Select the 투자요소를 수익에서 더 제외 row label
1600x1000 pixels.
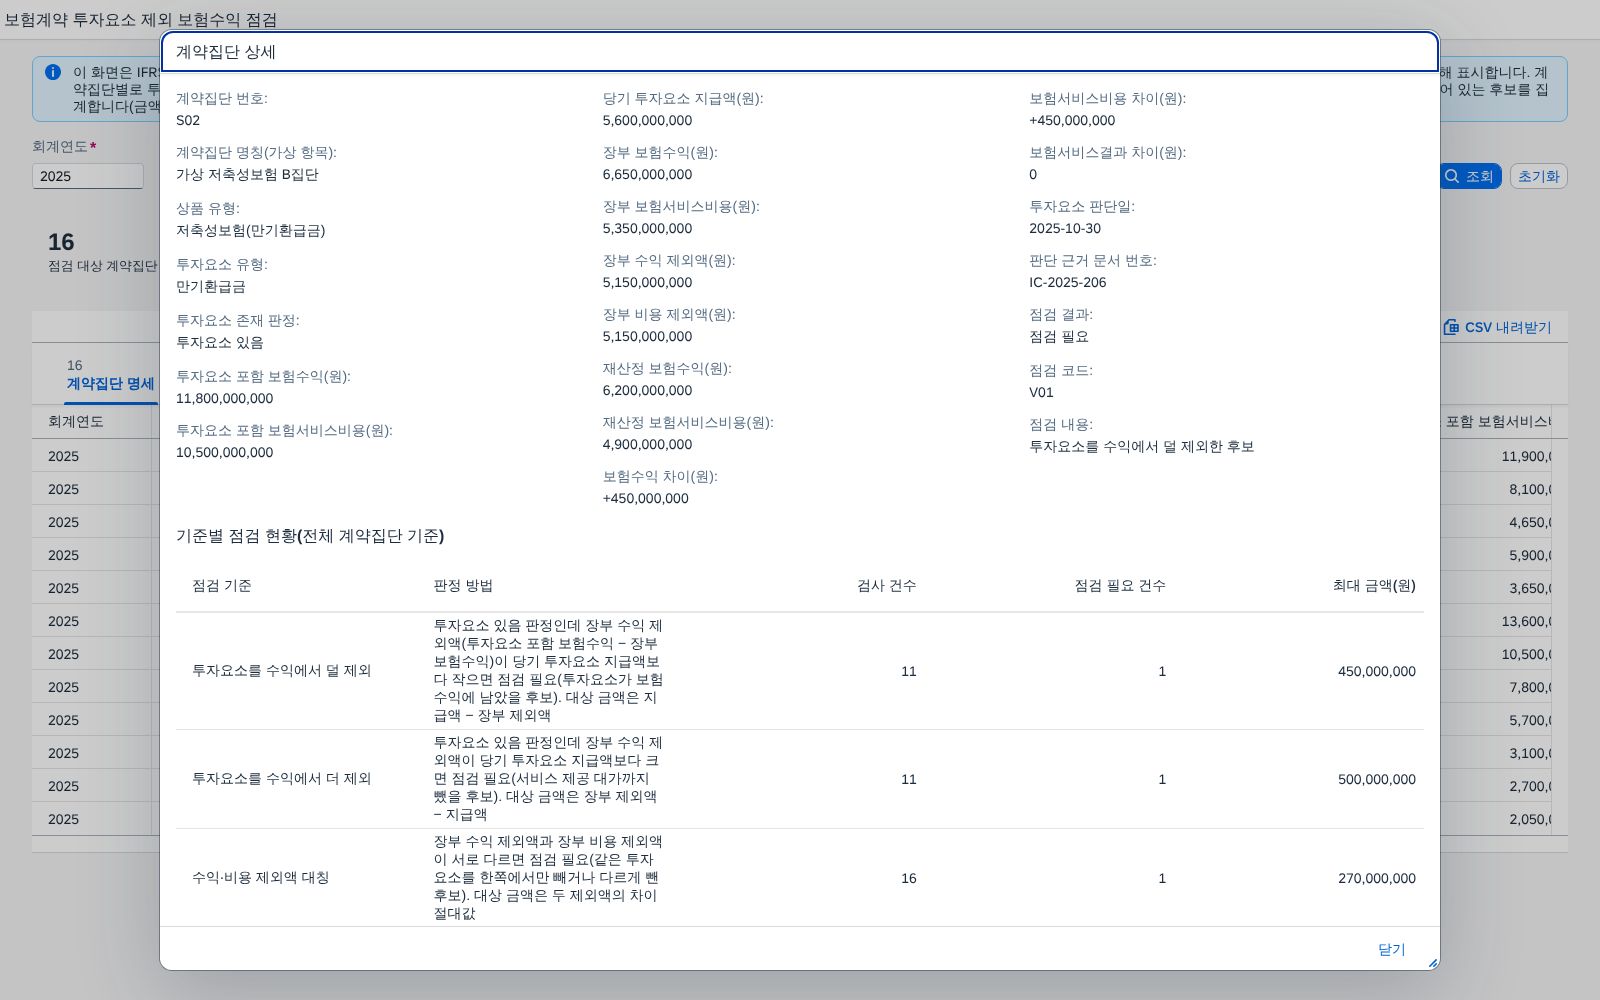[282, 779]
